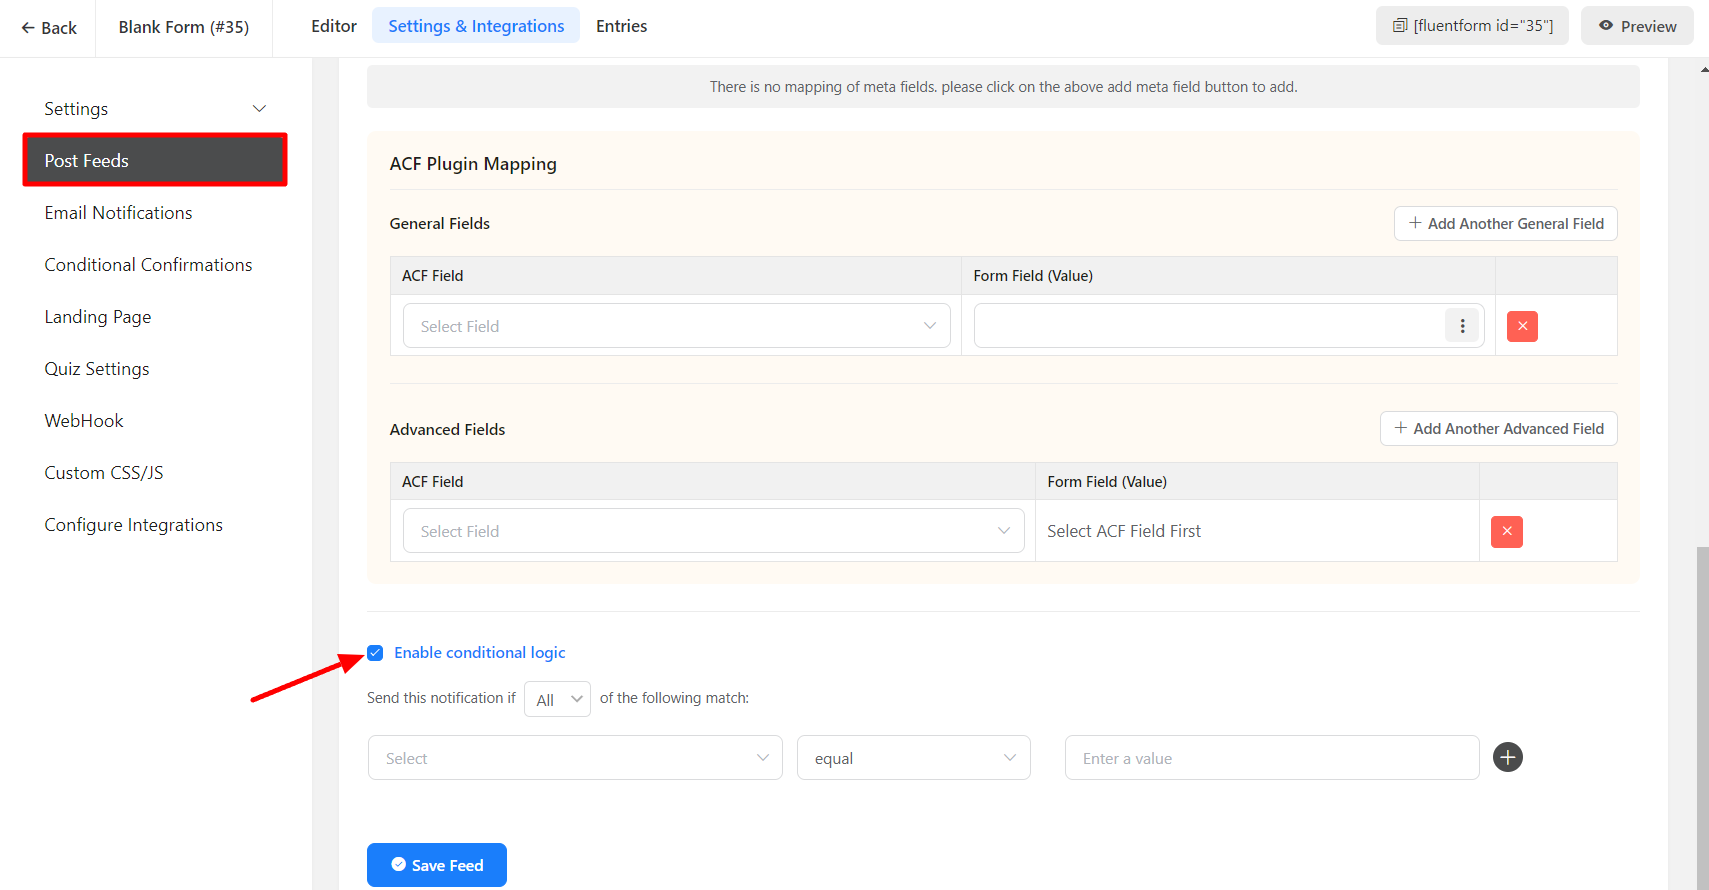Click the Enter a value input field
Screen dimensions: 1709x890
(x=1271, y=759)
